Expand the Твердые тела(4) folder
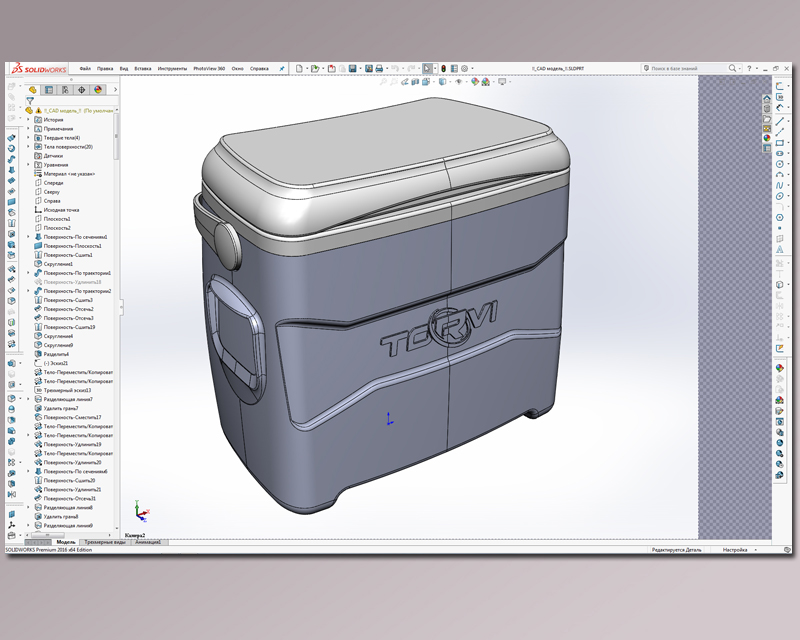 point(29,138)
